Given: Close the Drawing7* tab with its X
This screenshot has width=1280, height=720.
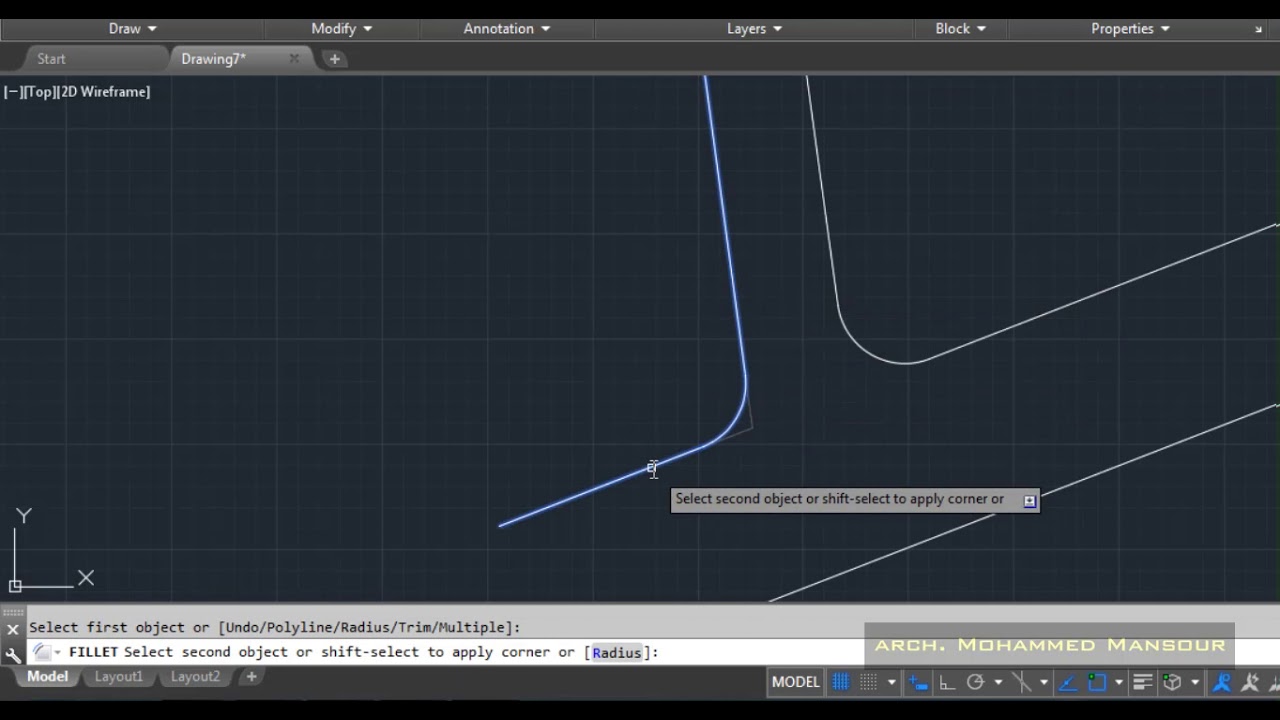Looking at the screenshot, I should (x=294, y=59).
